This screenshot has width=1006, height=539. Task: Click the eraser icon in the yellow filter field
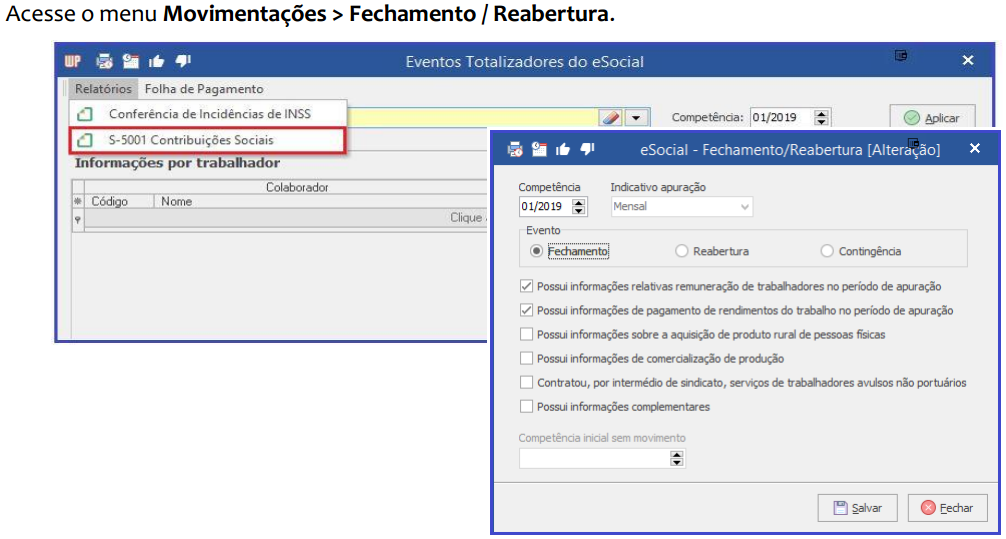click(x=610, y=118)
